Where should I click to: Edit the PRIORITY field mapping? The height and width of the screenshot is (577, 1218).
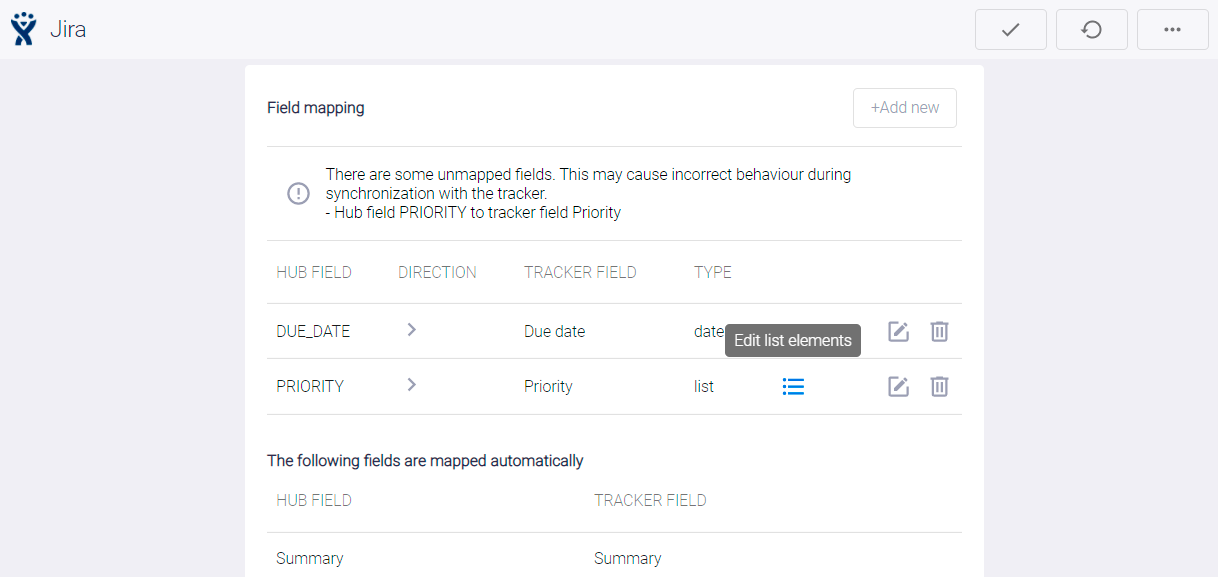point(898,386)
